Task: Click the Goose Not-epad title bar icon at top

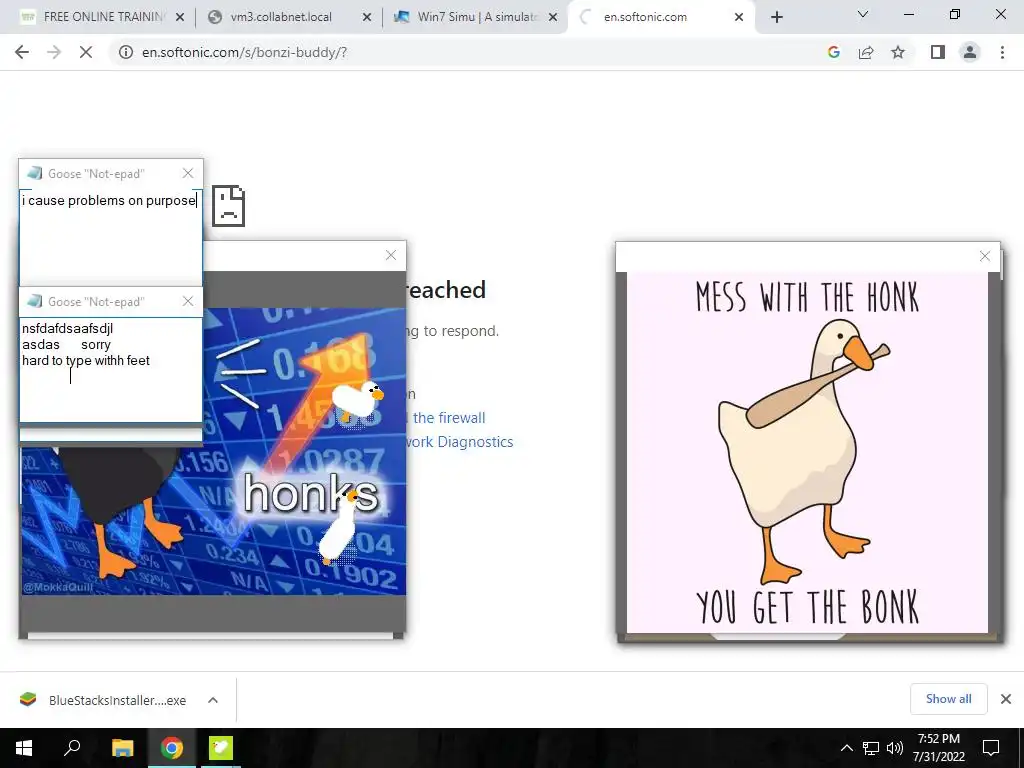Action: point(35,173)
